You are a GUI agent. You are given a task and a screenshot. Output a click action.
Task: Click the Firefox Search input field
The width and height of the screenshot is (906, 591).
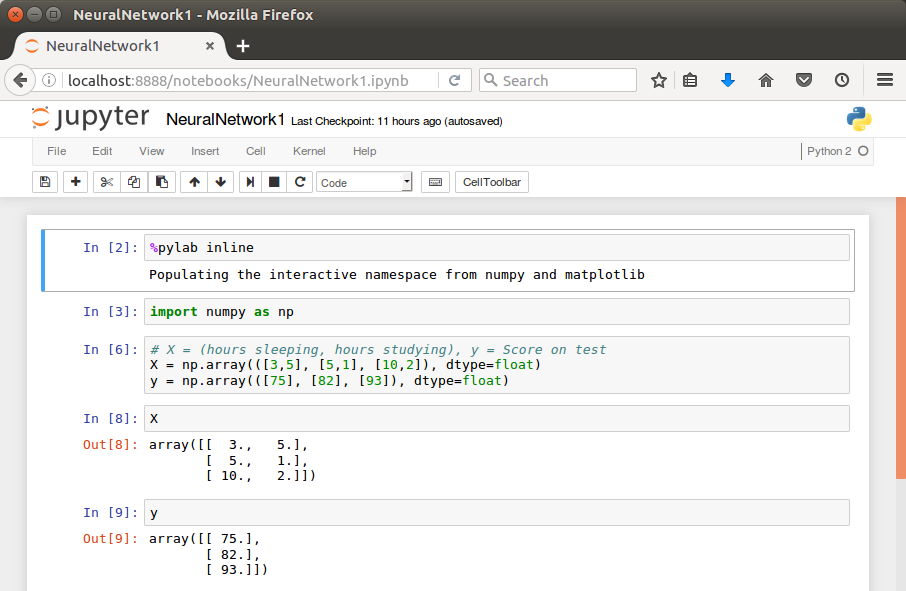click(x=558, y=80)
